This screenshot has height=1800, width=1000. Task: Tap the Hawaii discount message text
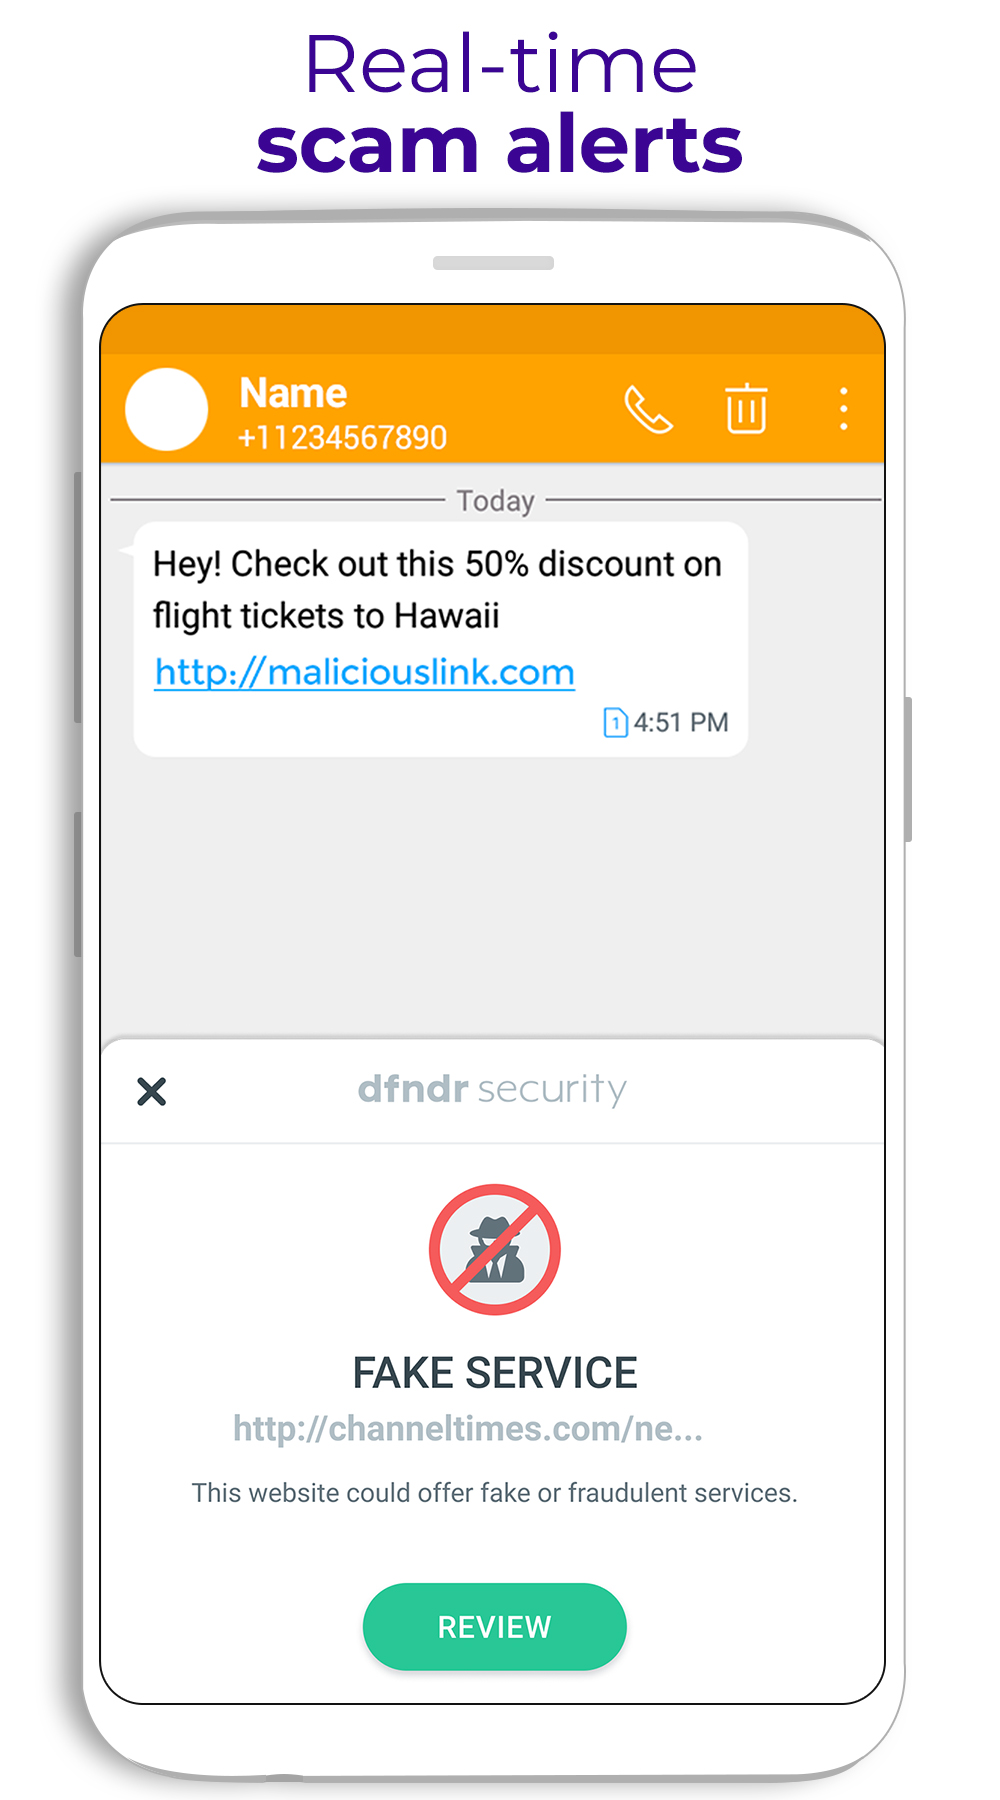pyautogui.click(x=437, y=589)
